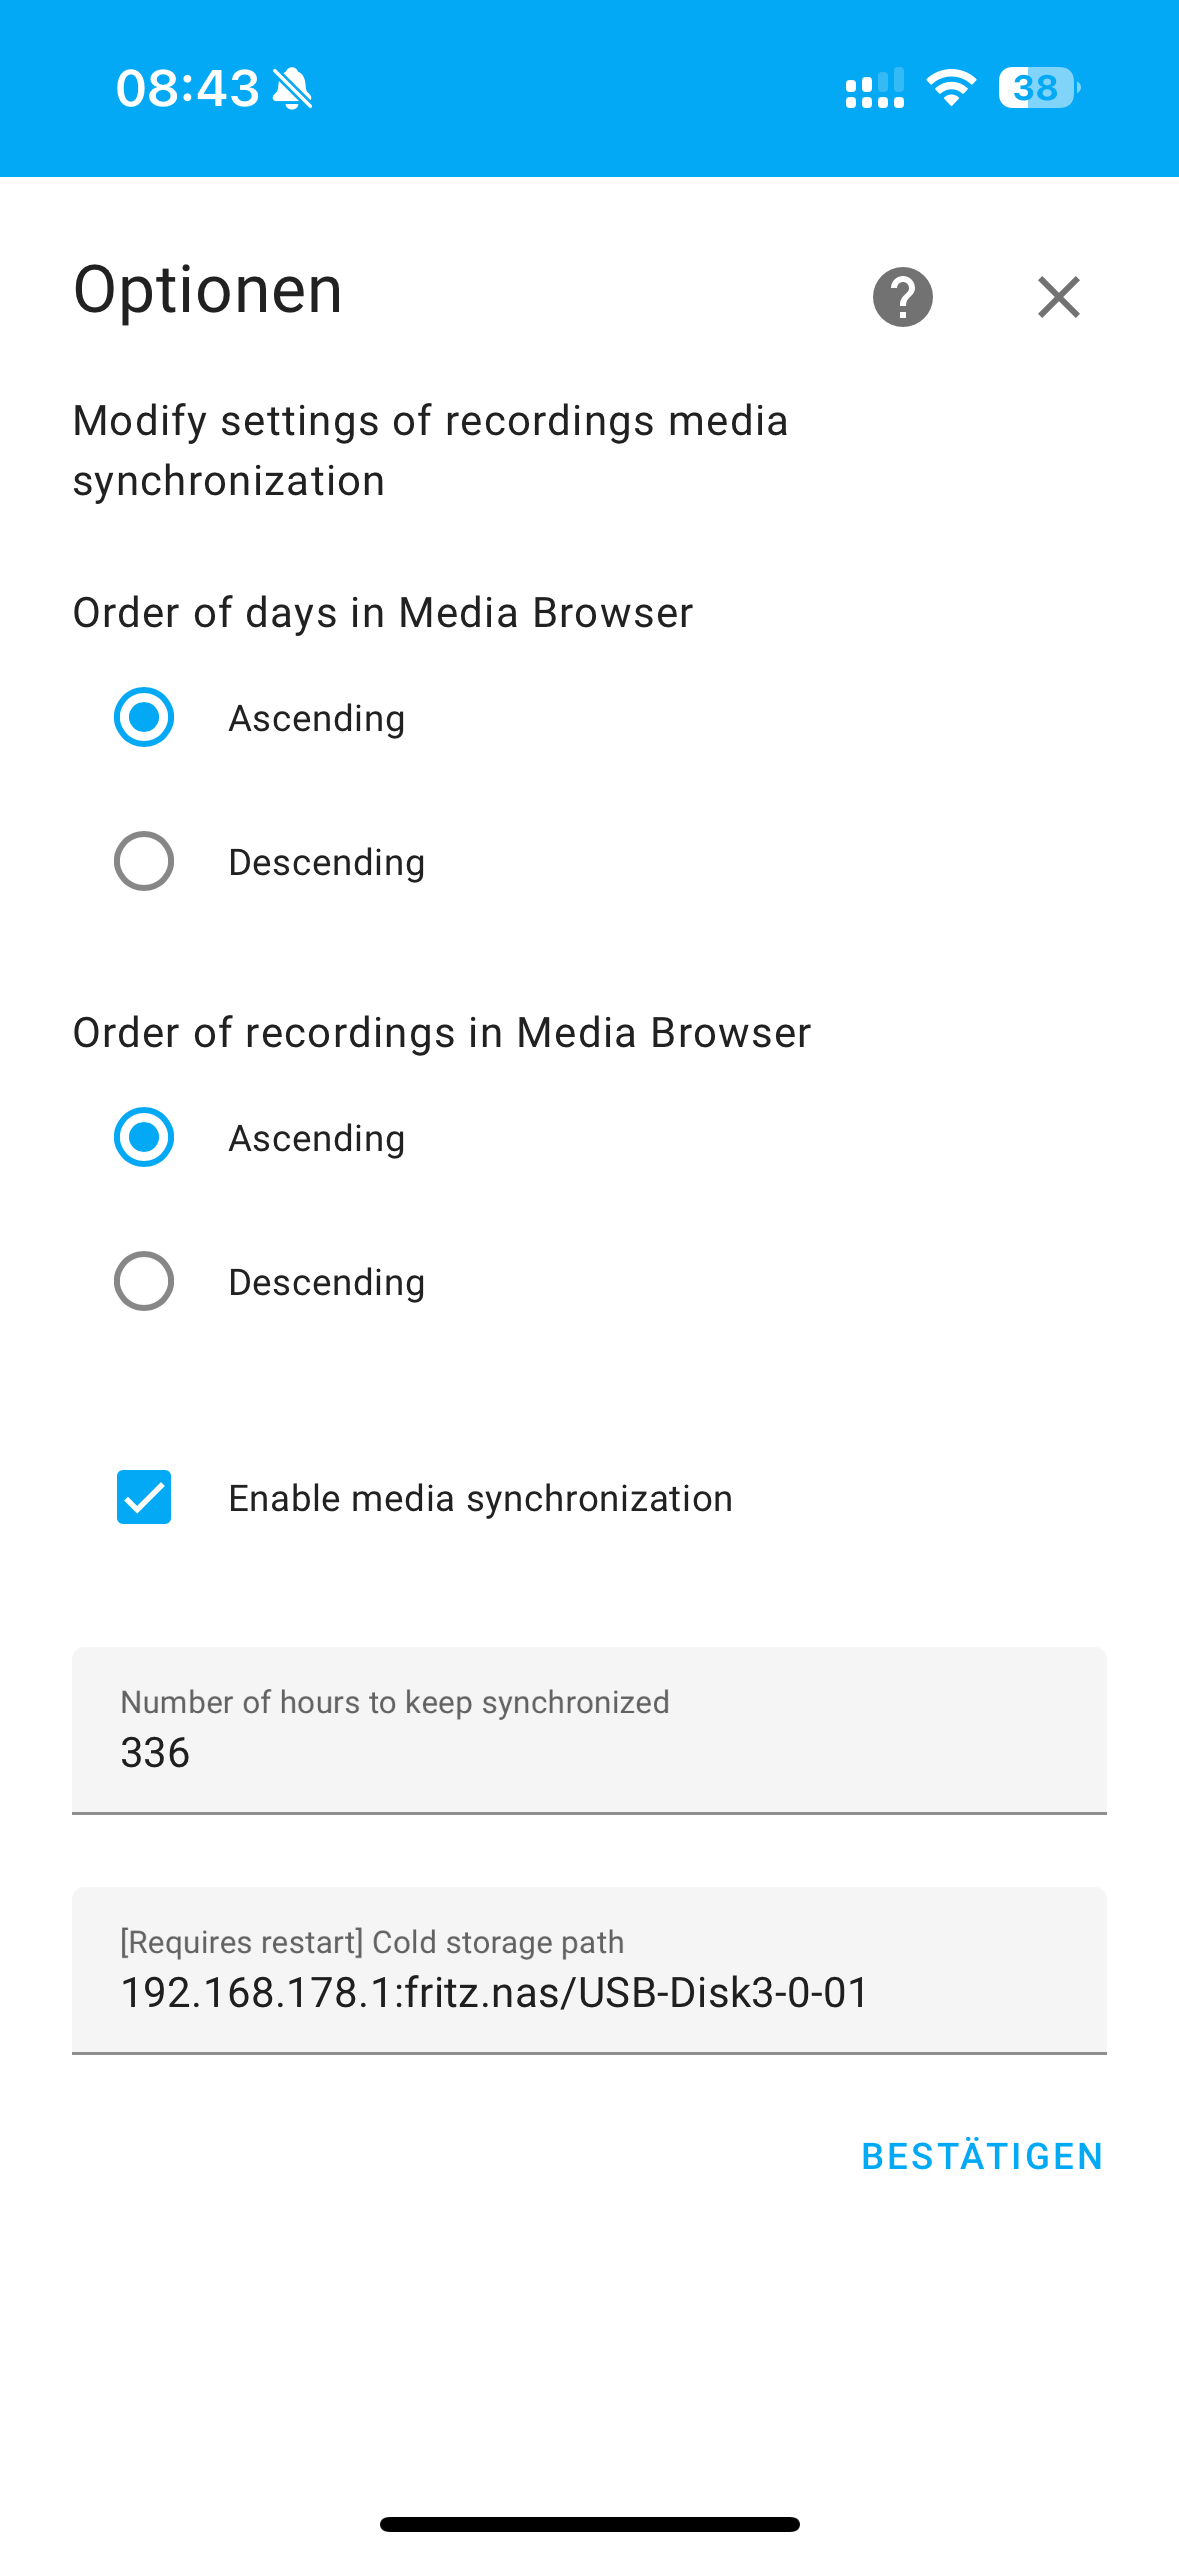Image resolution: width=1179 pixels, height=2556 pixels.
Task: Tap the Wi-Fi status icon
Action: pos(950,88)
